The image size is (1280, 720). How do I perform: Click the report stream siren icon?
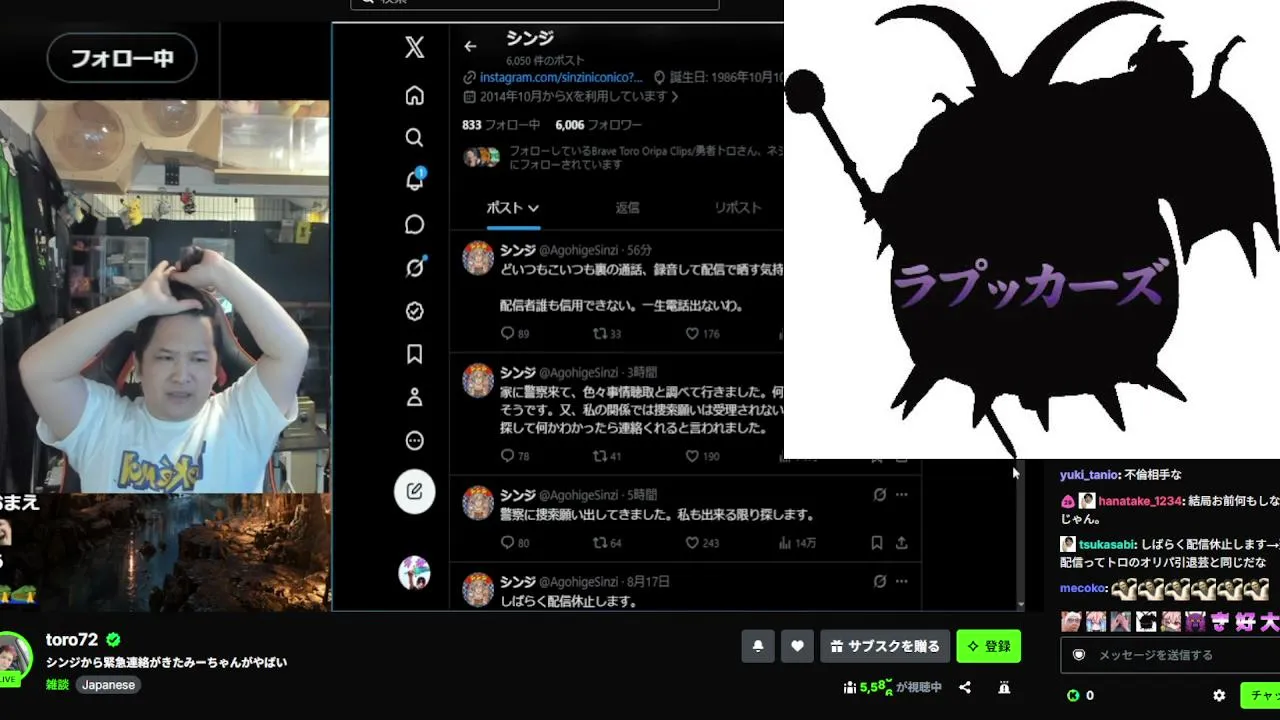point(1004,688)
